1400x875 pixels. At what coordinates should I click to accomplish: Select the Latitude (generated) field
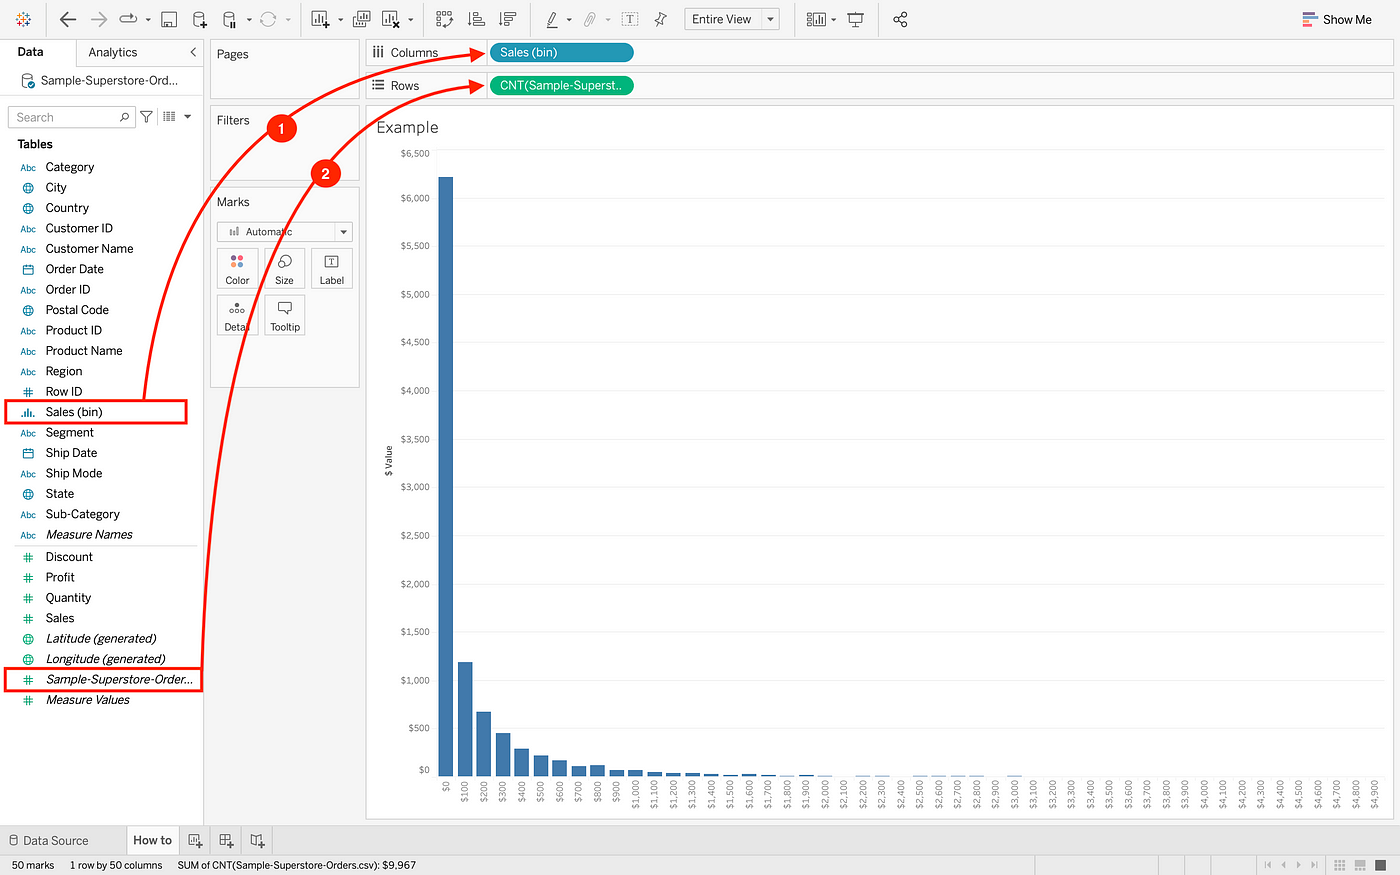point(101,638)
